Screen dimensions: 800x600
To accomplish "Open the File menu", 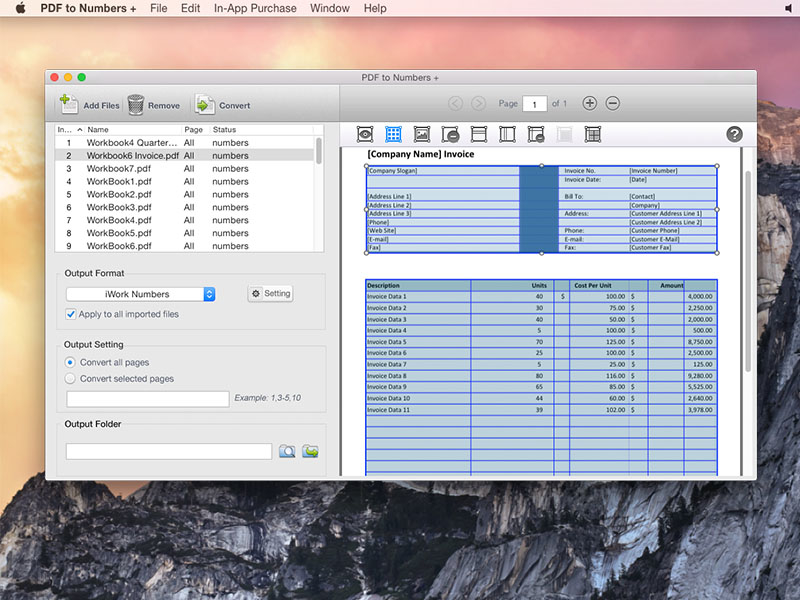I will [159, 8].
